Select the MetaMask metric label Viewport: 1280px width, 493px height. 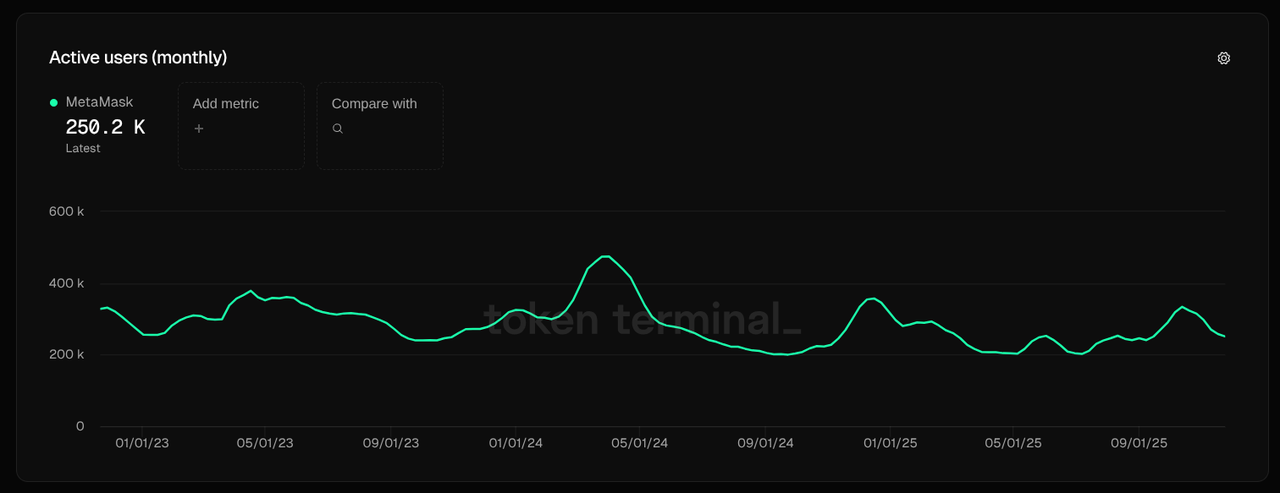coord(99,102)
